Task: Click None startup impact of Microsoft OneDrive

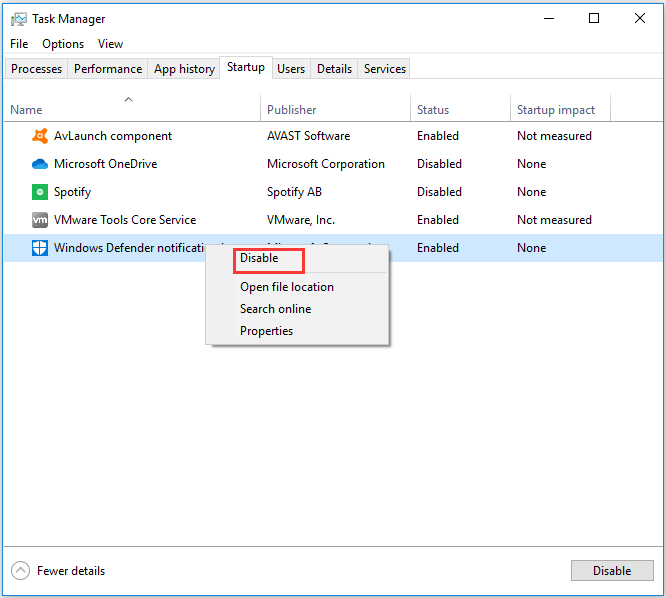Action: coord(532,164)
